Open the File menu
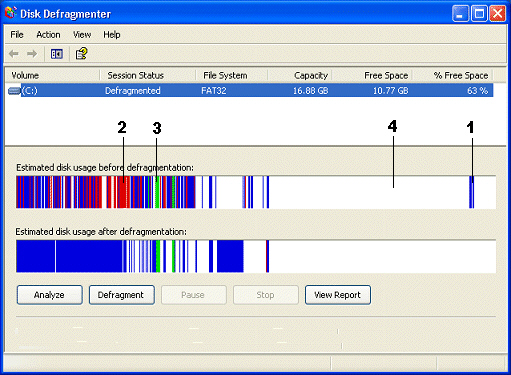This screenshot has width=511, height=375. (x=17, y=35)
